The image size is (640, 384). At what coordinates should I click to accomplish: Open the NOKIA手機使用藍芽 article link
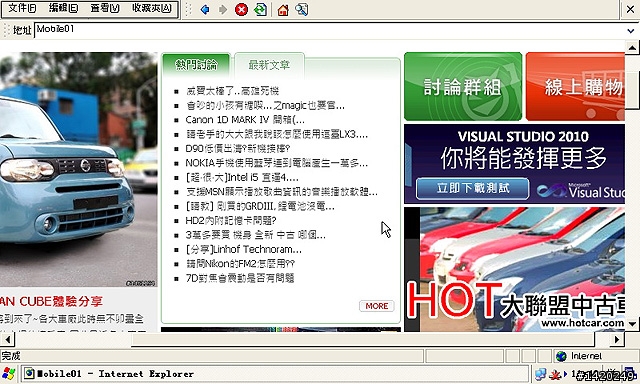point(276,163)
